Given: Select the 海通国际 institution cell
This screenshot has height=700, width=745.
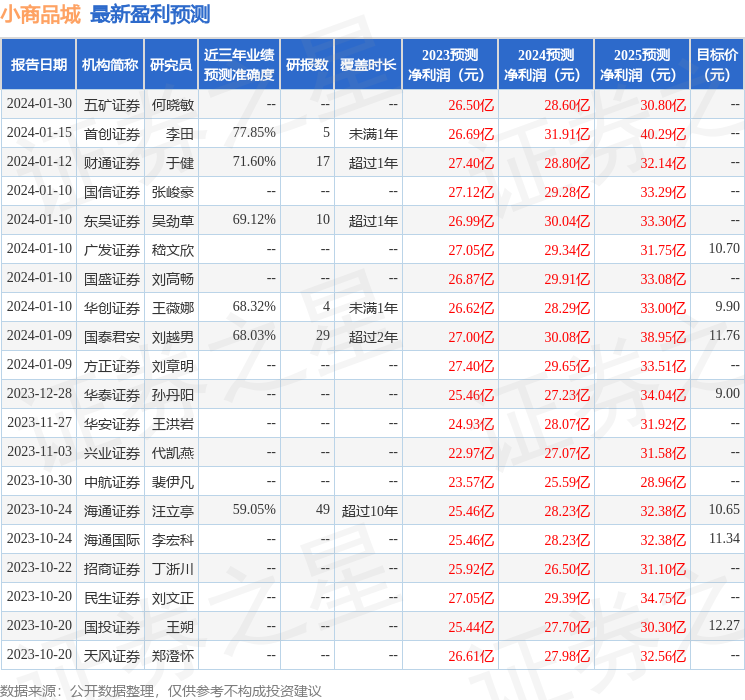Looking at the screenshot, I should (112, 540).
